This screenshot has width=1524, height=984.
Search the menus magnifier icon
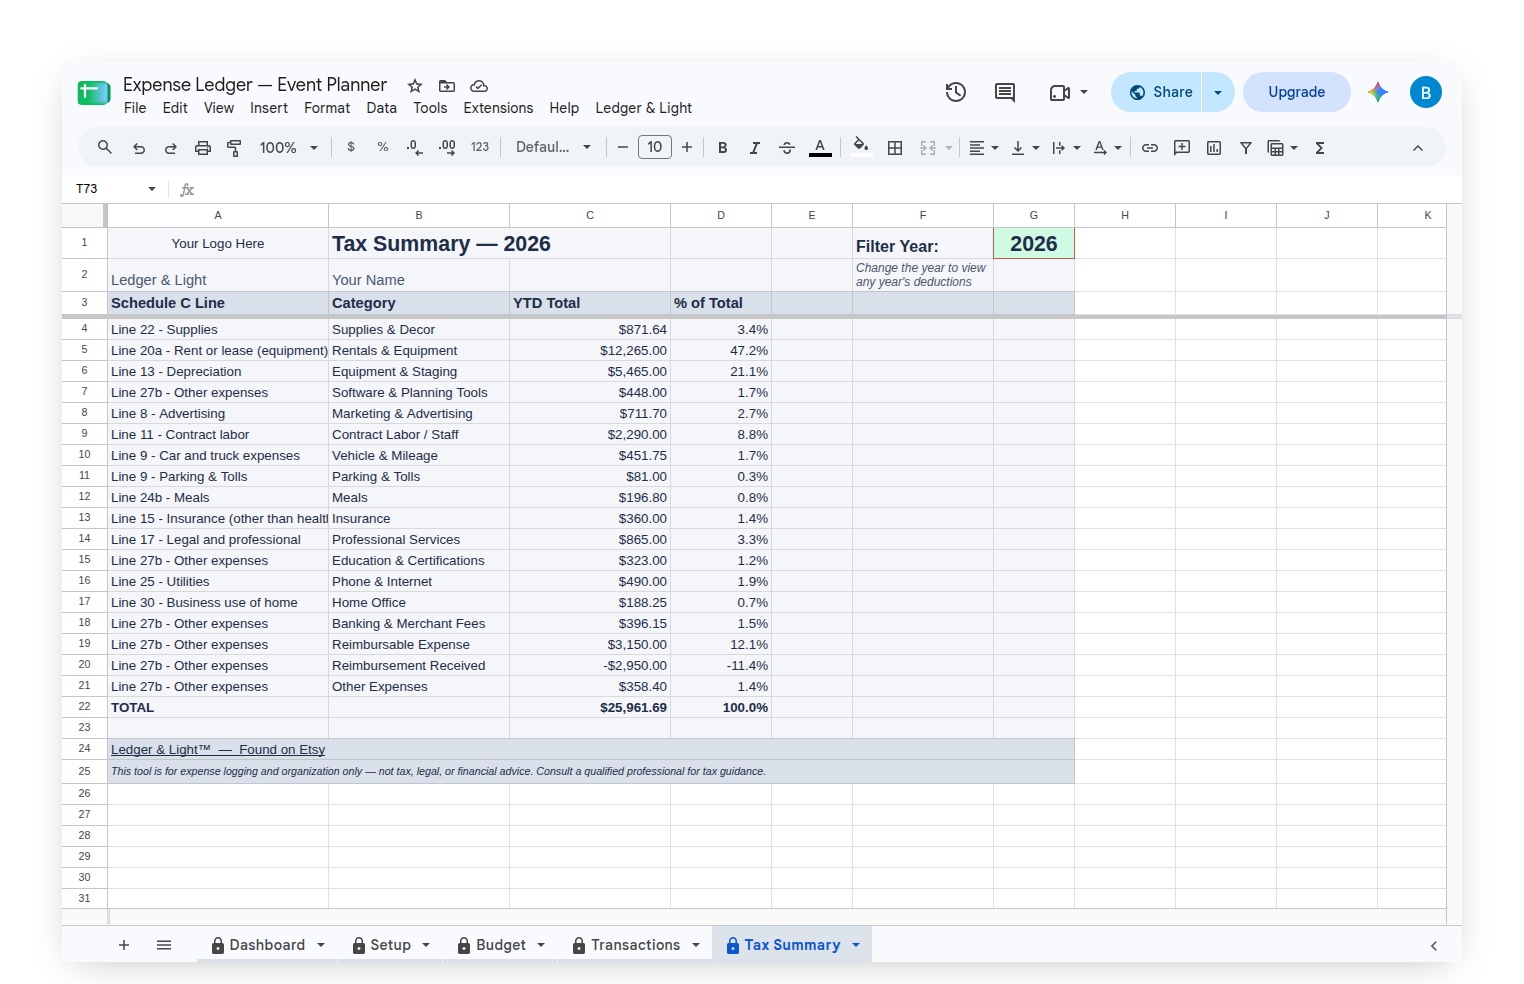105,148
